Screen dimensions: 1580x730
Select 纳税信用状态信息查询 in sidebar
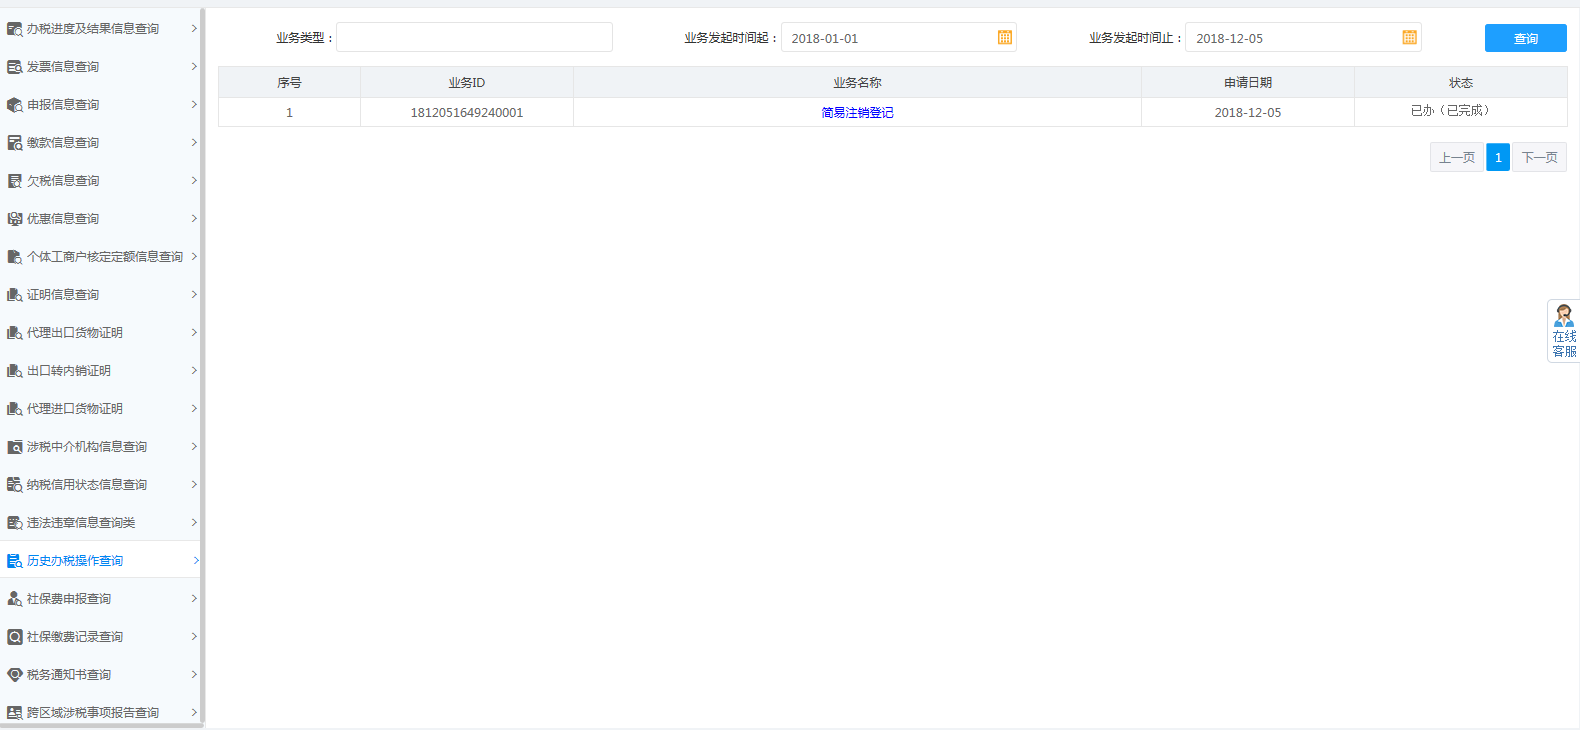(87, 485)
